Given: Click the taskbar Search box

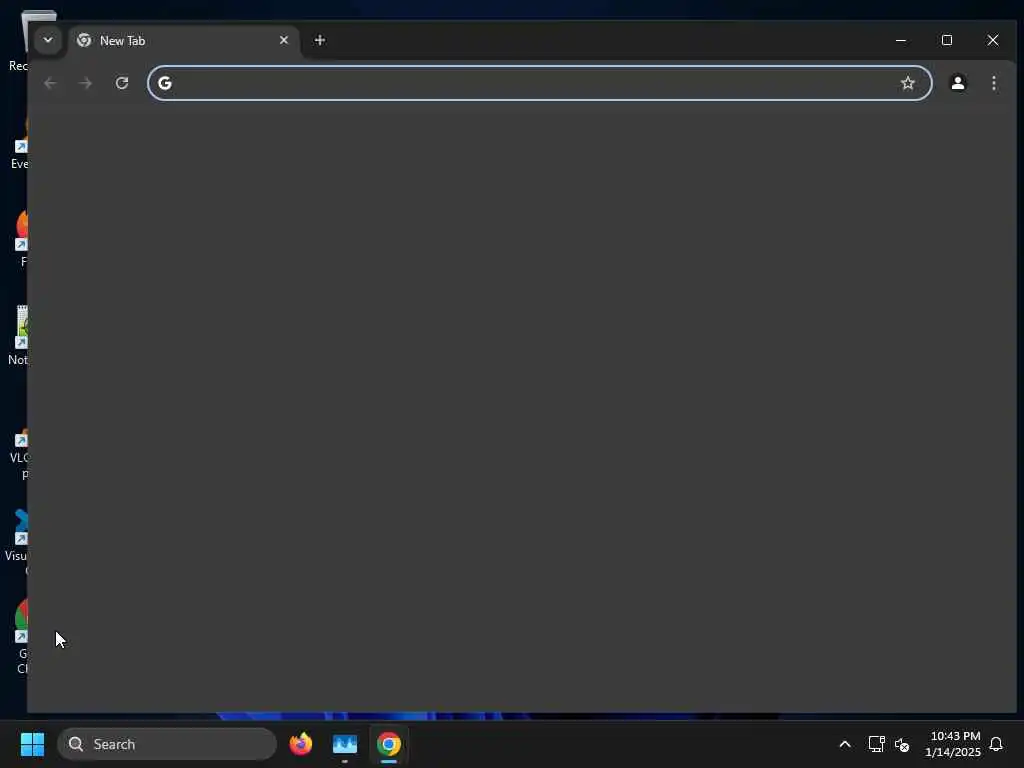Looking at the screenshot, I should point(167,744).
